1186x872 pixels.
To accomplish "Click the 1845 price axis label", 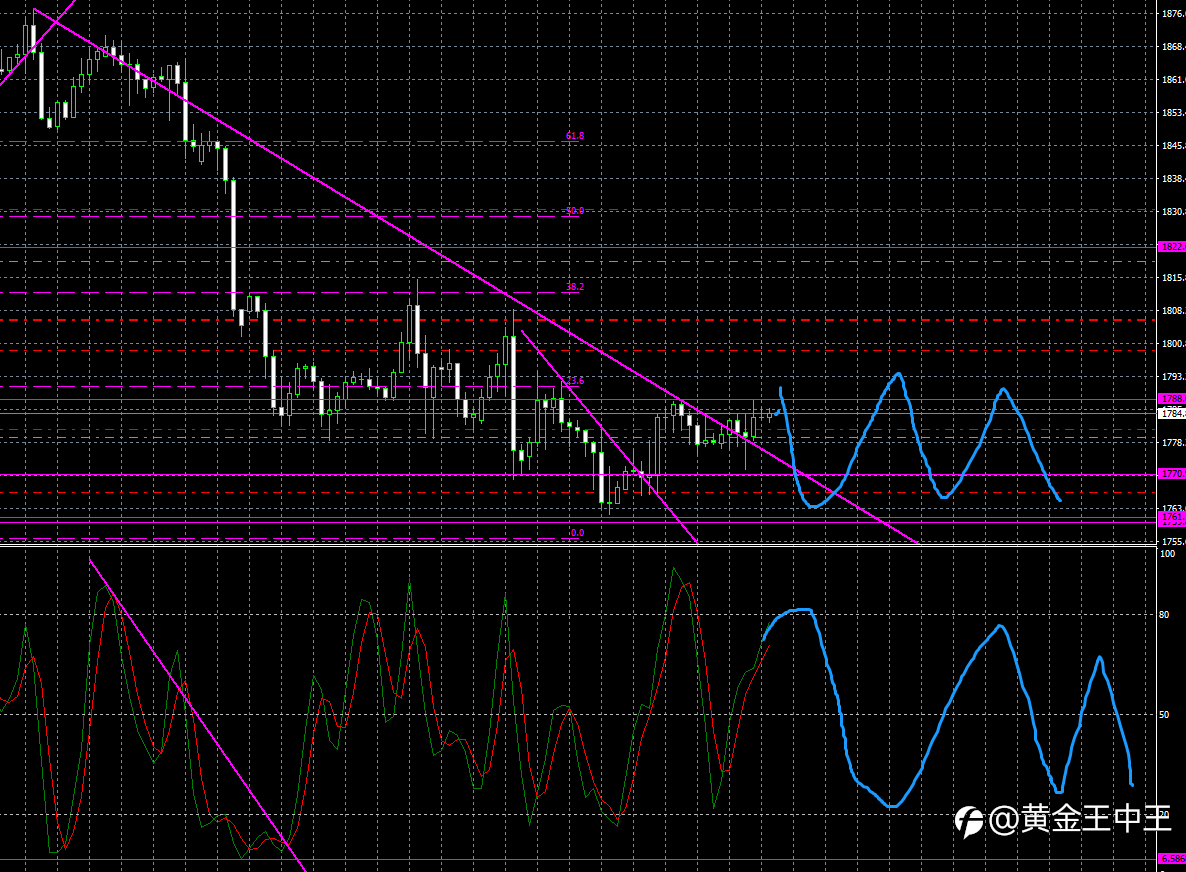I will [x=1173, y=145].
